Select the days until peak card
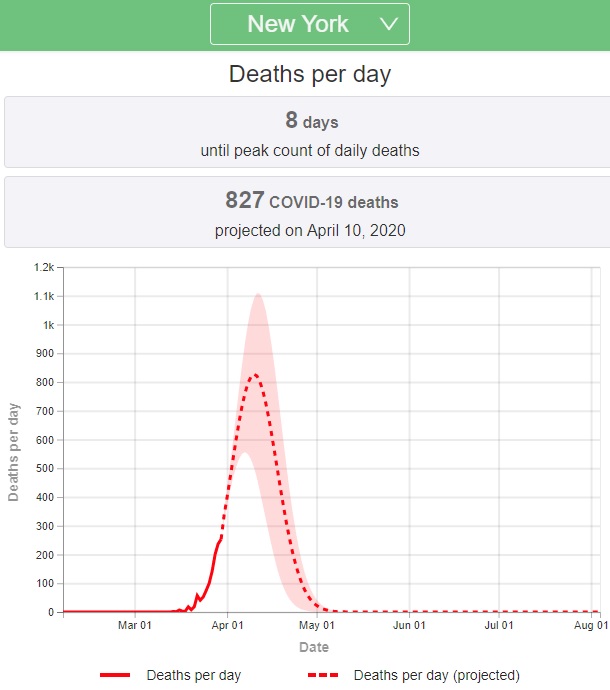This screenshot has width=610, height=690. pyautogui.click(x=305, y=133)
